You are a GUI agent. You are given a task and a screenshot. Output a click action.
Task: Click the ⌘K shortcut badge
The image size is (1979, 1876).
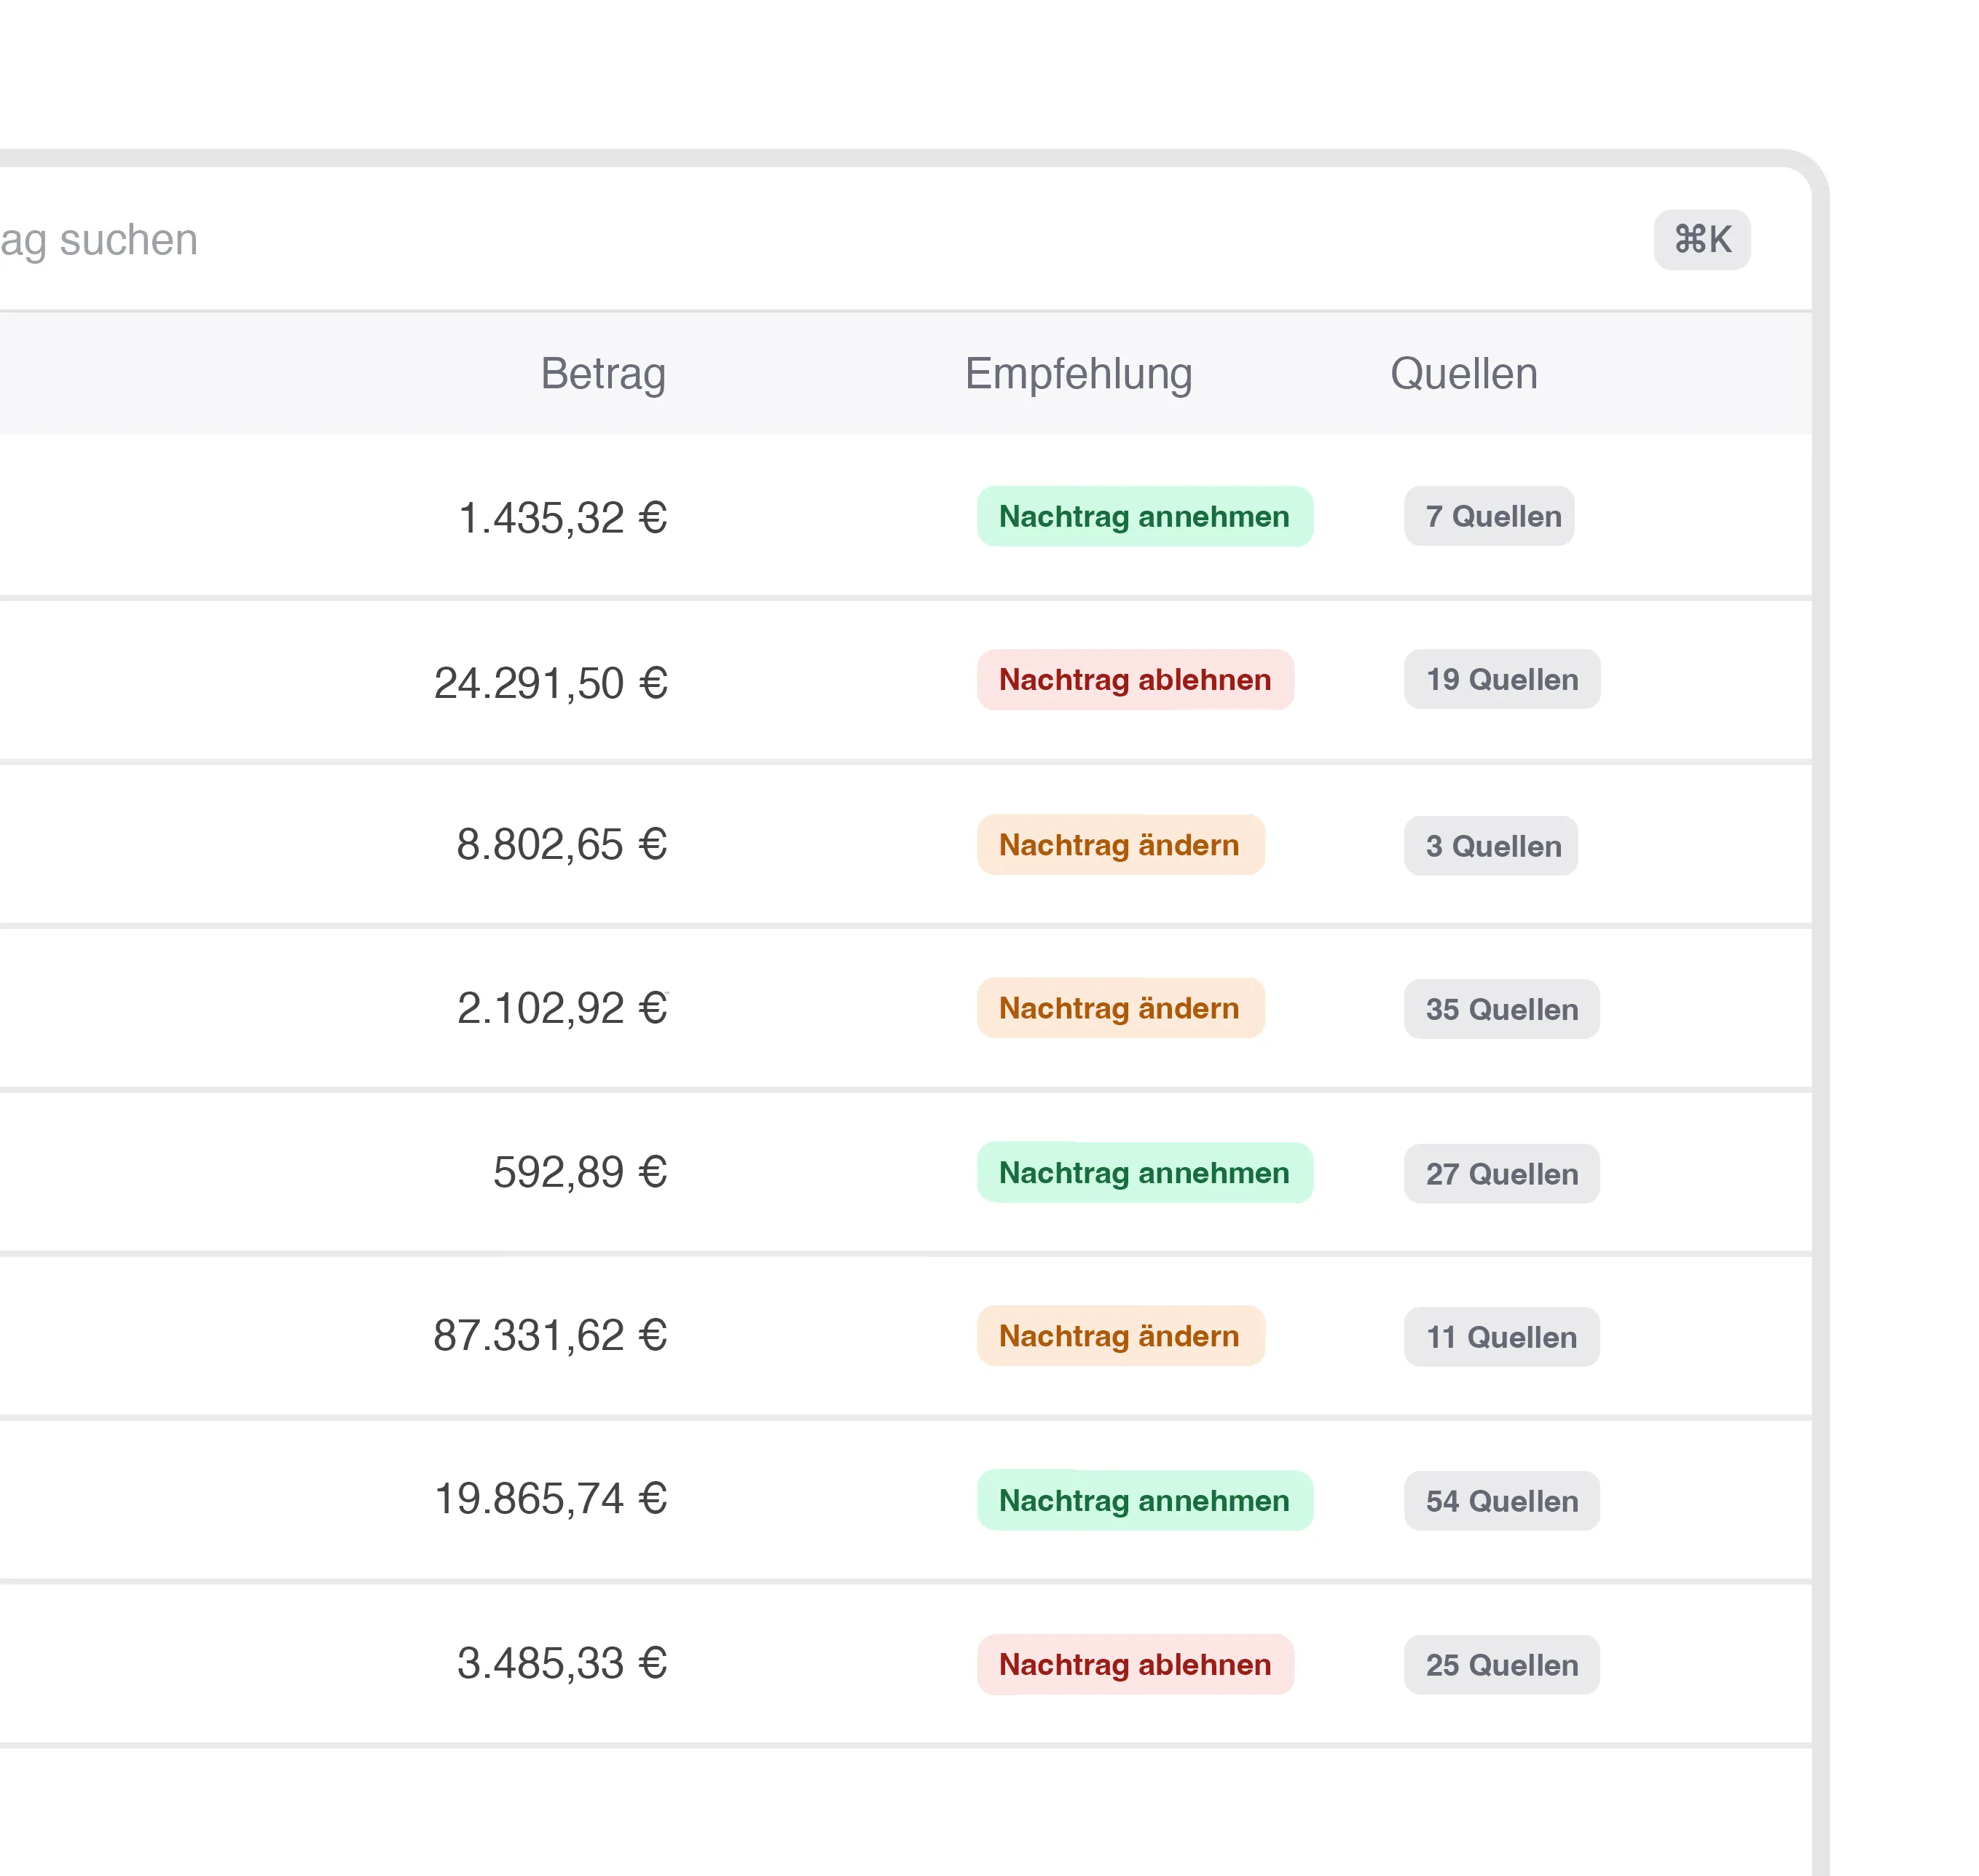pos(1701,240)
